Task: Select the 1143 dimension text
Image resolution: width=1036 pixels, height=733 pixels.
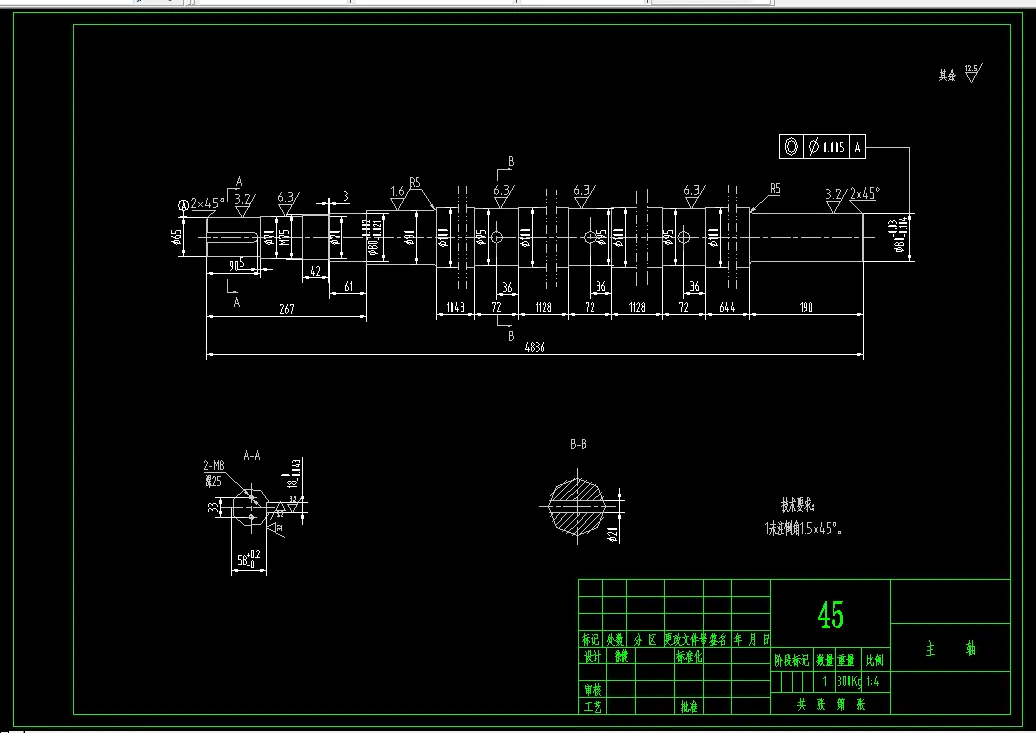Action: [455, 307]
